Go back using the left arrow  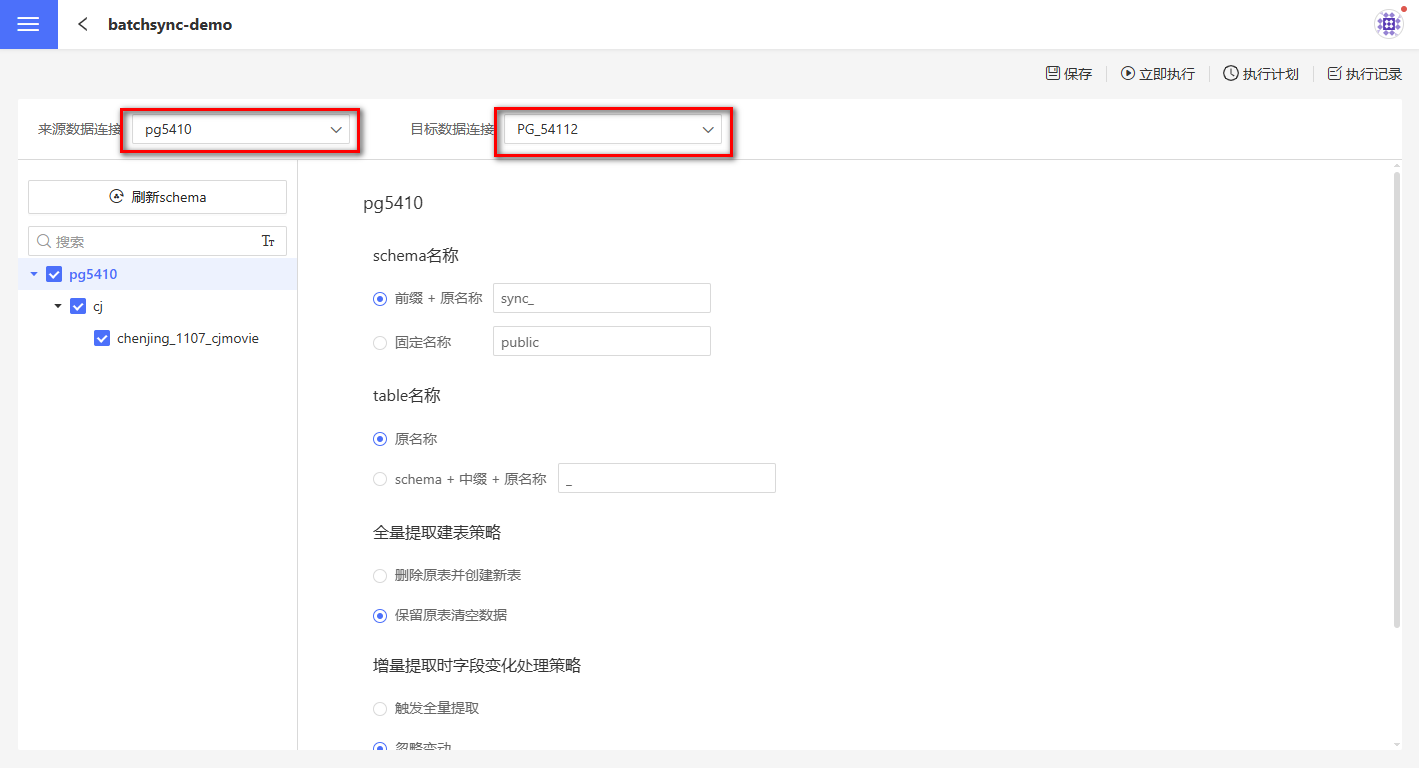point(83,24)
